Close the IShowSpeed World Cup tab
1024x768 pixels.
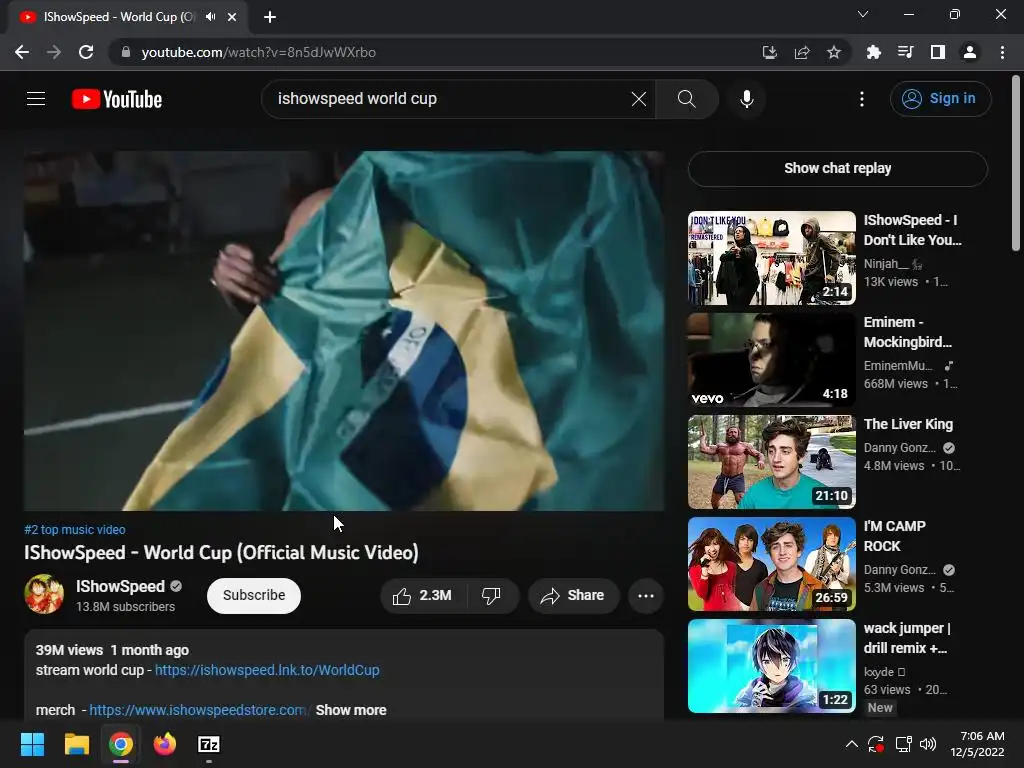(x=232, y=17)
